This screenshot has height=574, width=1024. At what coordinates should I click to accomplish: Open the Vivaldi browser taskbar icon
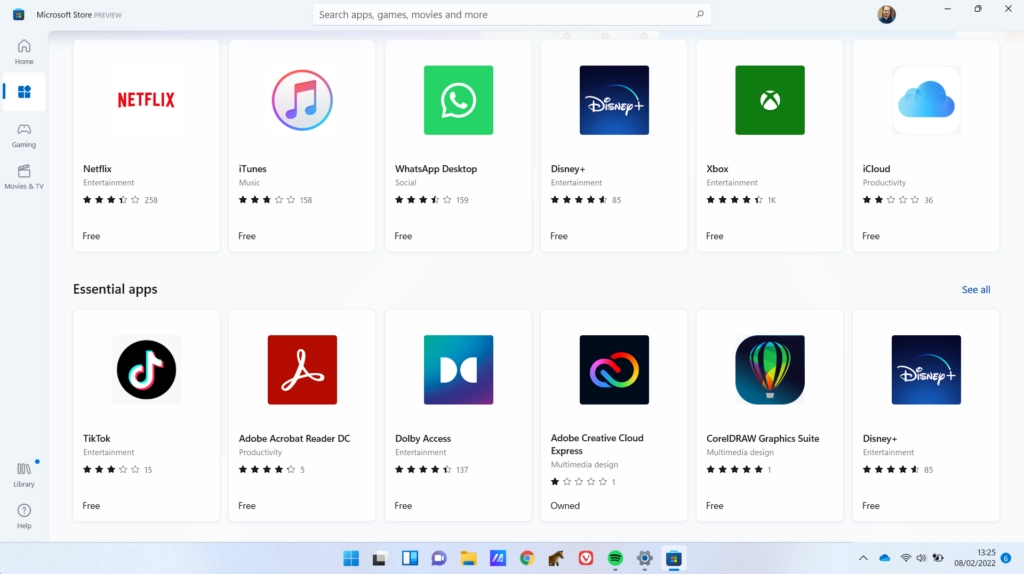pyautogui.click(x=586, y=558)
